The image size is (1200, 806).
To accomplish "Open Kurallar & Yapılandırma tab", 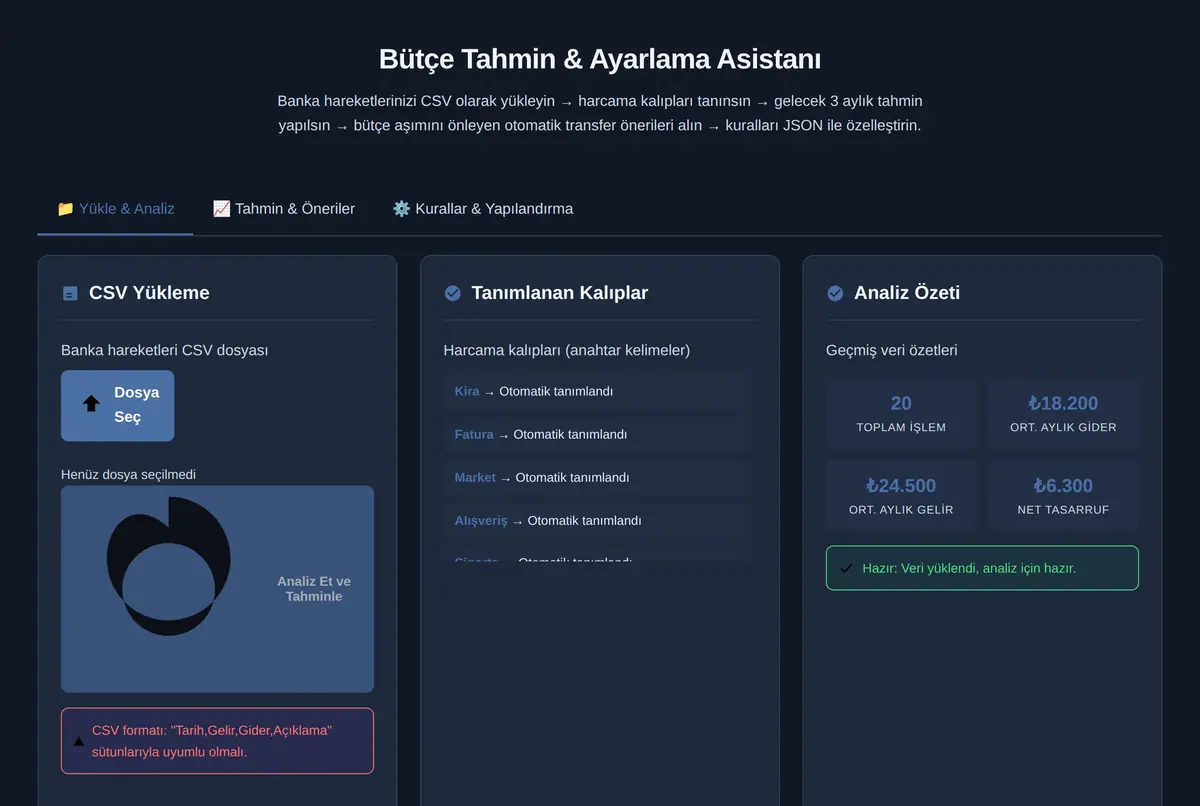I will (x=483, y=209).
